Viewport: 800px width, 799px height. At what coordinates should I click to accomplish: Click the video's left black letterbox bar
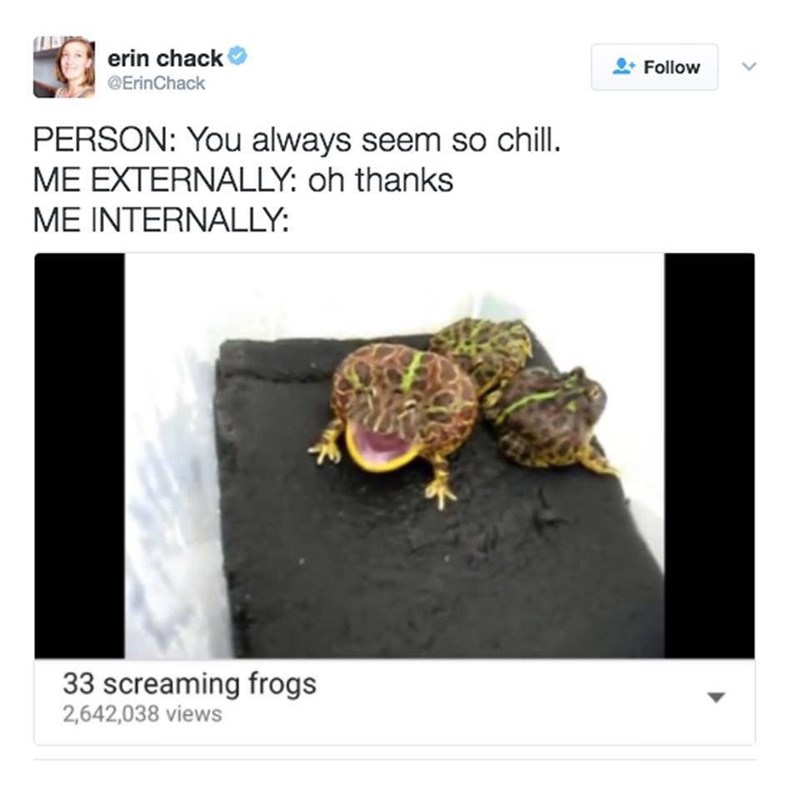(80, 456)
